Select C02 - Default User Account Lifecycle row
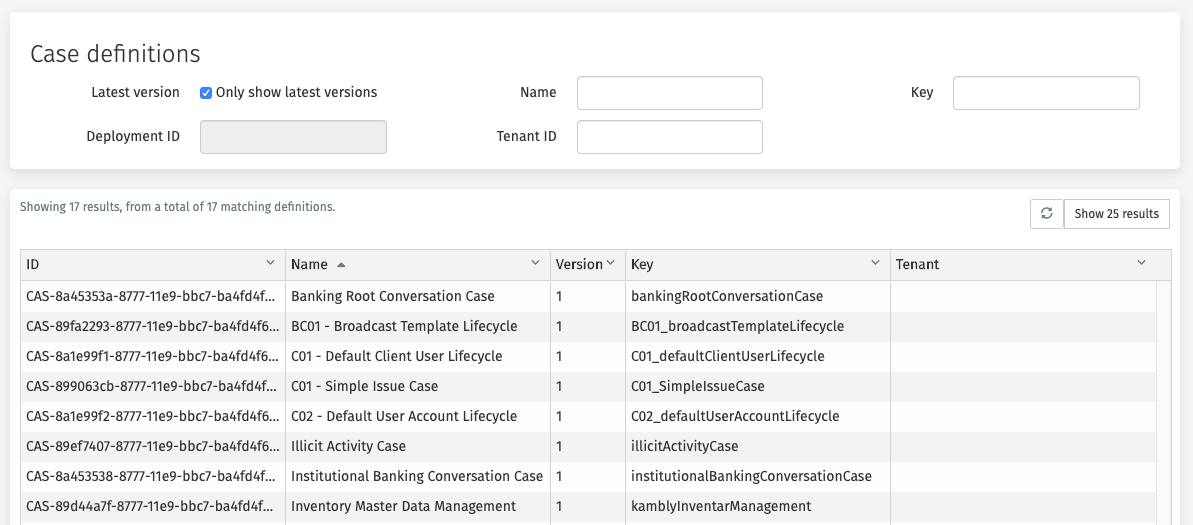This screenshot has width=1193, height=525. 404,416
